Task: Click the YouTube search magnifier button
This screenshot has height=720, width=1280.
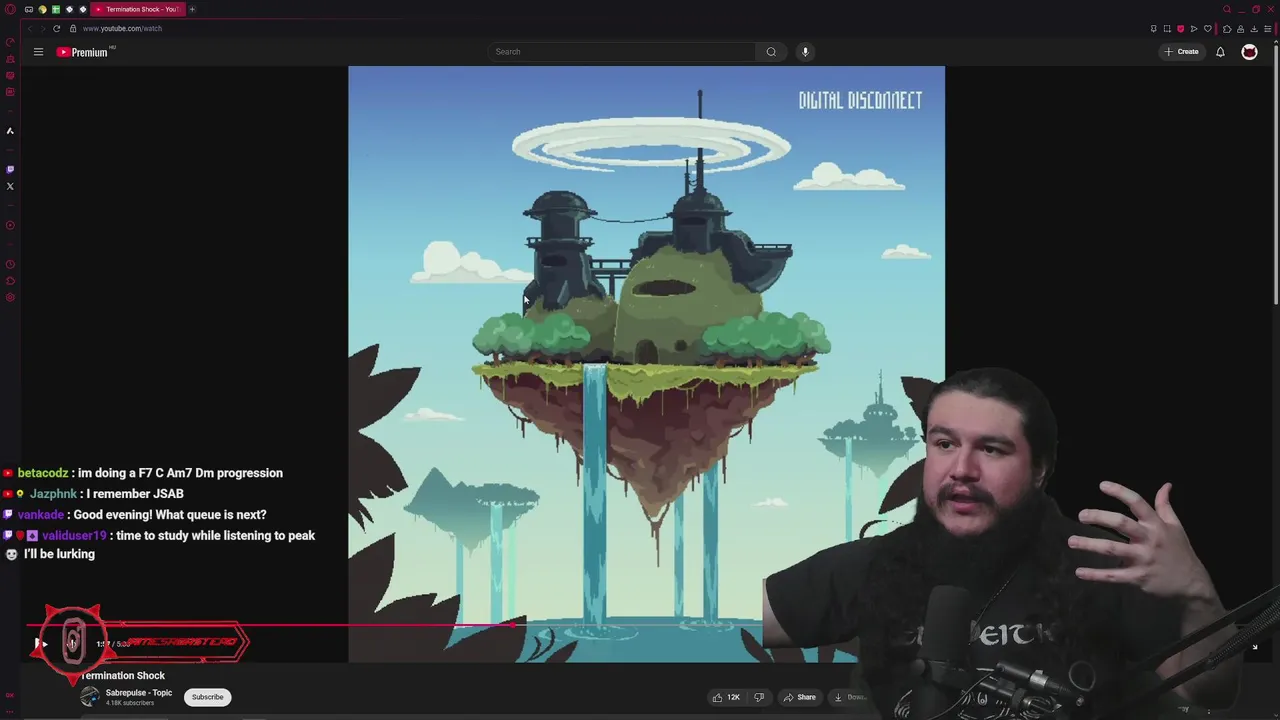Action: (771, 52)
